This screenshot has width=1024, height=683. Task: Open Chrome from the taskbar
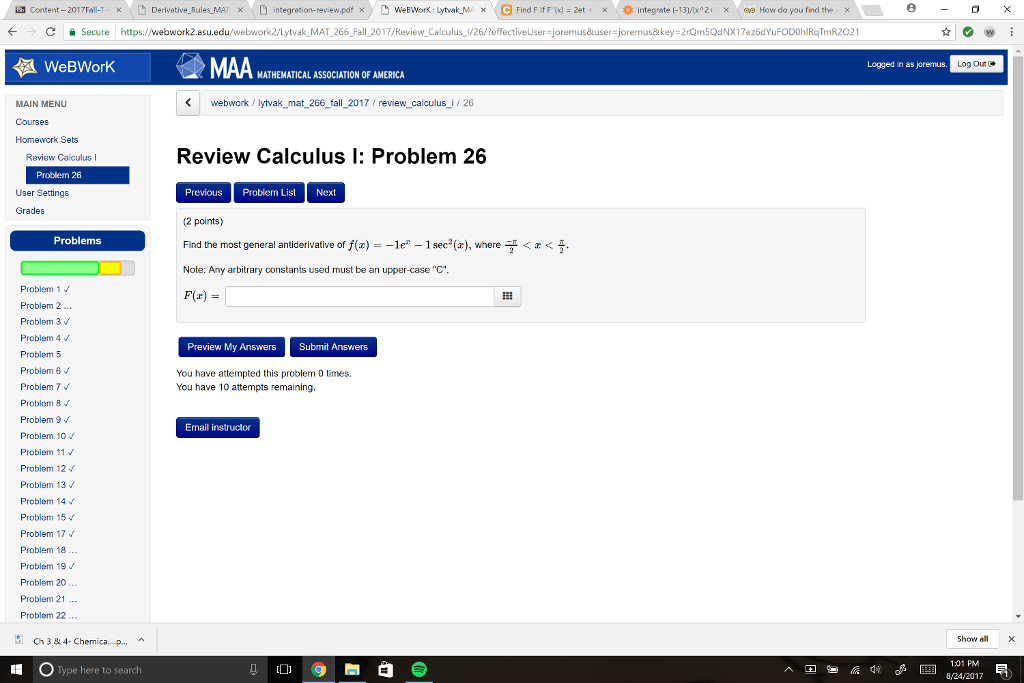tap(319, 669)
